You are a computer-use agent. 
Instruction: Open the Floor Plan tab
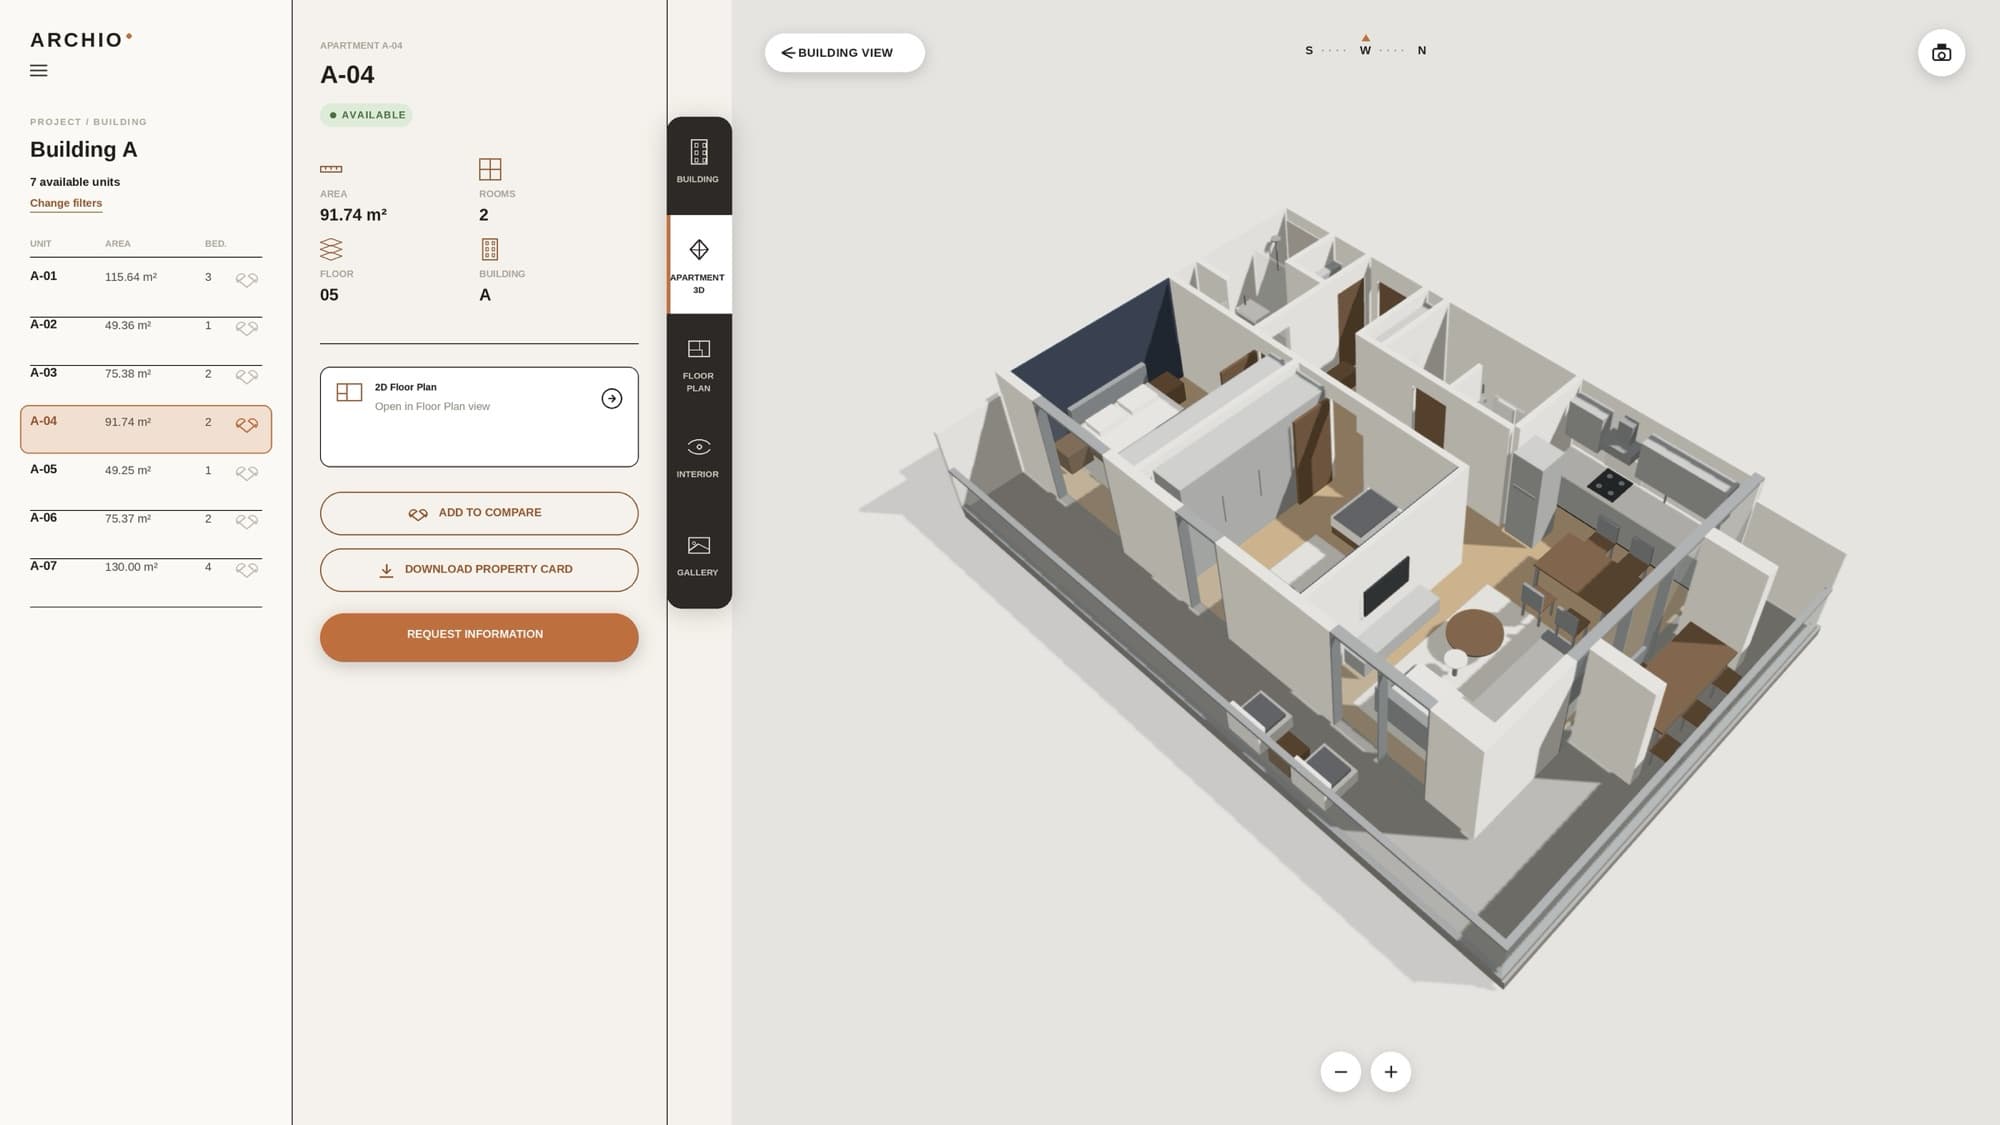[698, 364]
